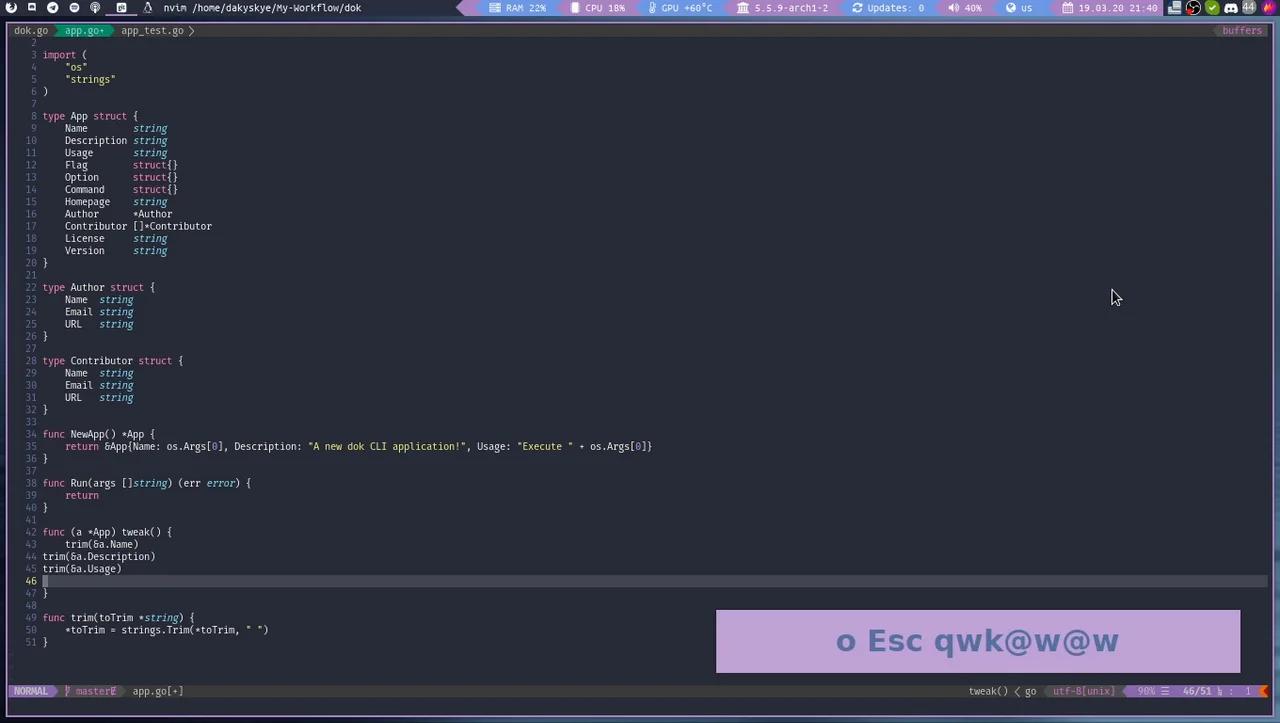1280x723 pixels.
Task: Open the tweak() function context in statusline
Action: tap(988, 690)
